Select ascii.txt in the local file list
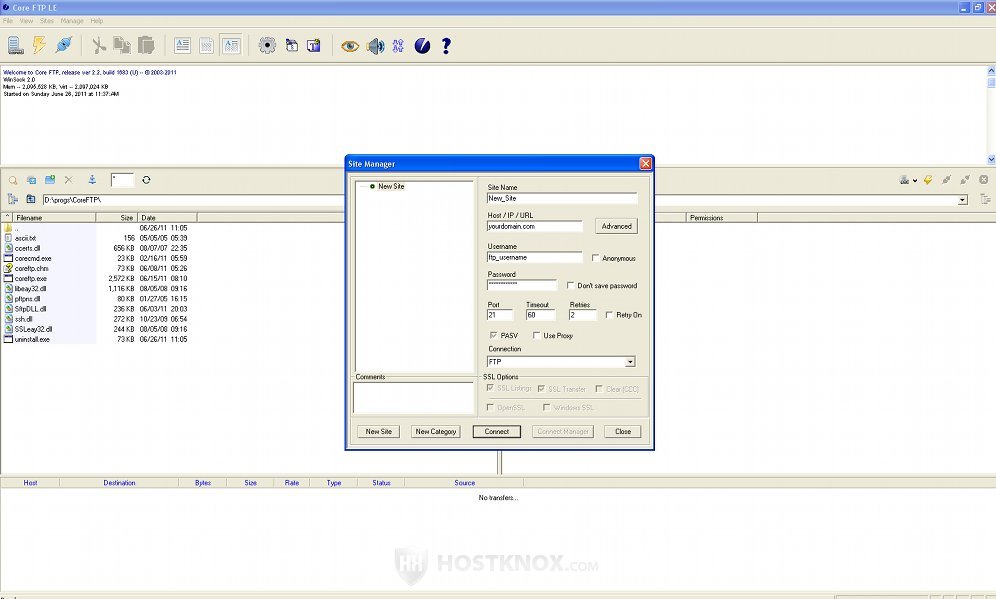Viewport: 996px width, 599px height. pyautogui.click(x=25, y=238)
